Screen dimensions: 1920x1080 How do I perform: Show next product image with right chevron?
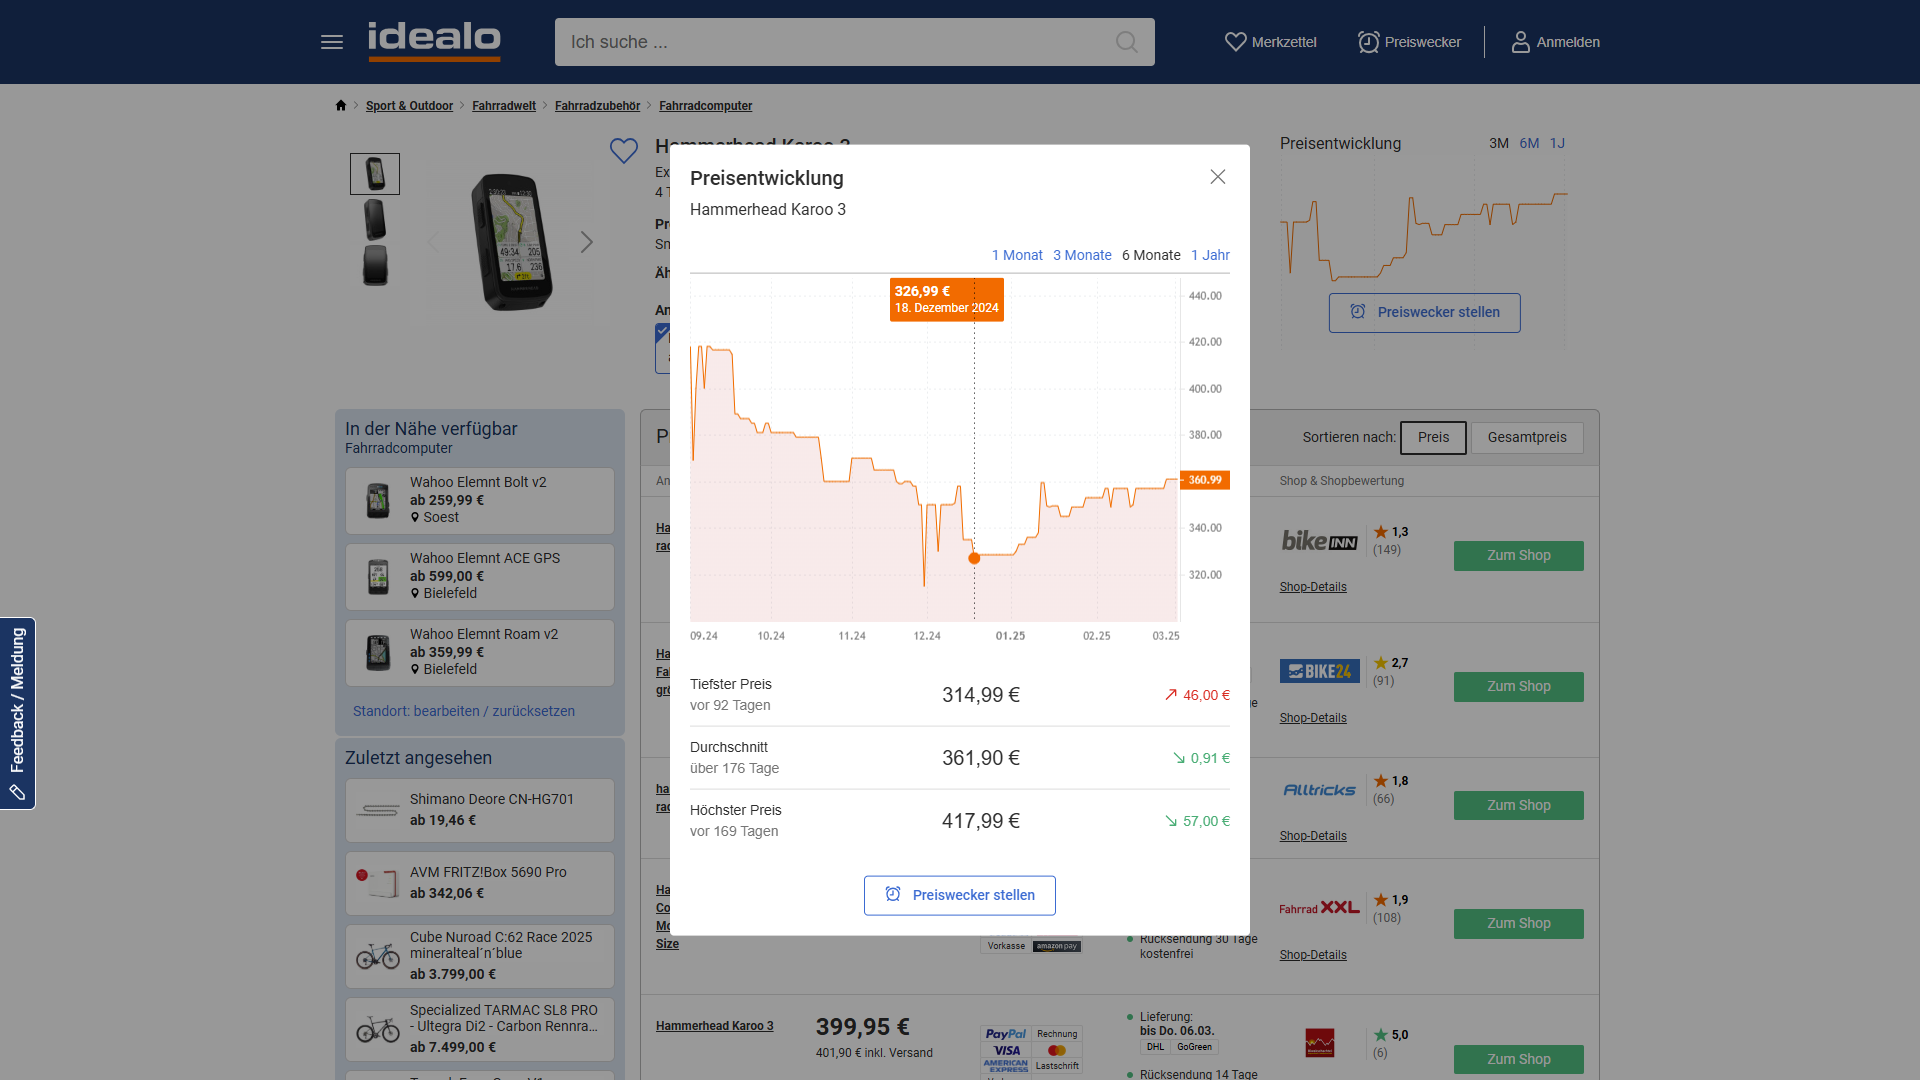click(x=587, y=242)
